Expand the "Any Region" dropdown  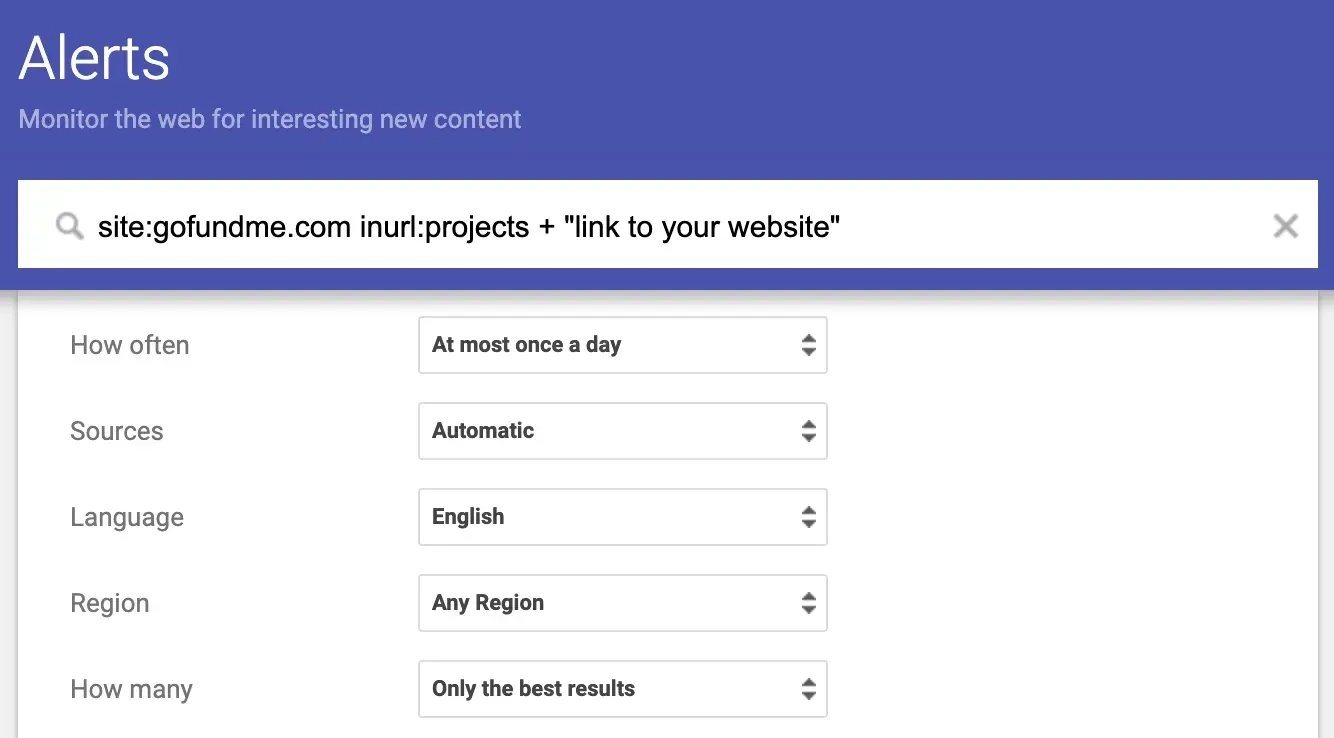click(x=621, y=603)
